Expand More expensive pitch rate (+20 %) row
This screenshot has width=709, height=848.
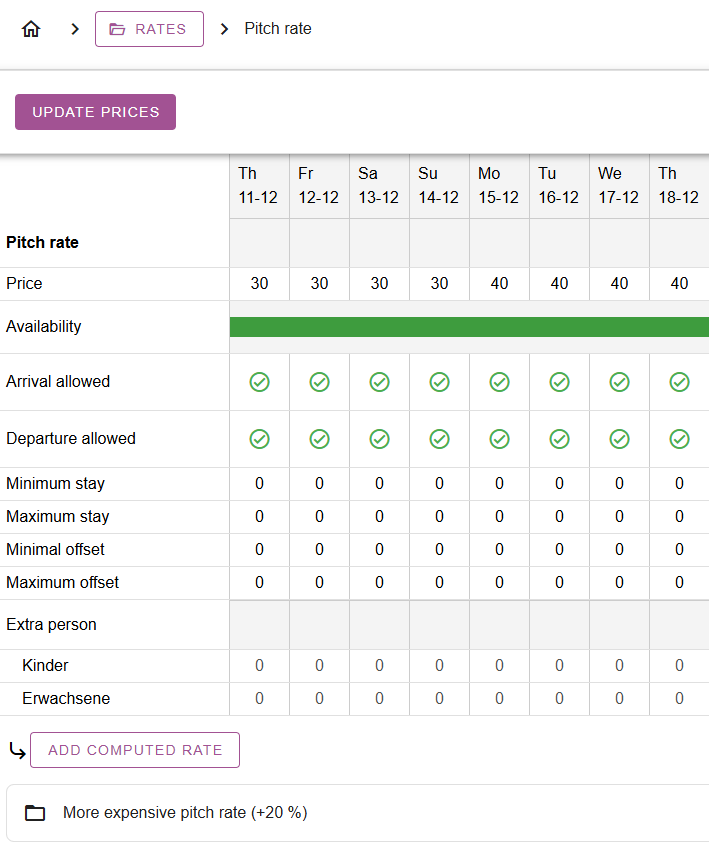coord(185,813)
